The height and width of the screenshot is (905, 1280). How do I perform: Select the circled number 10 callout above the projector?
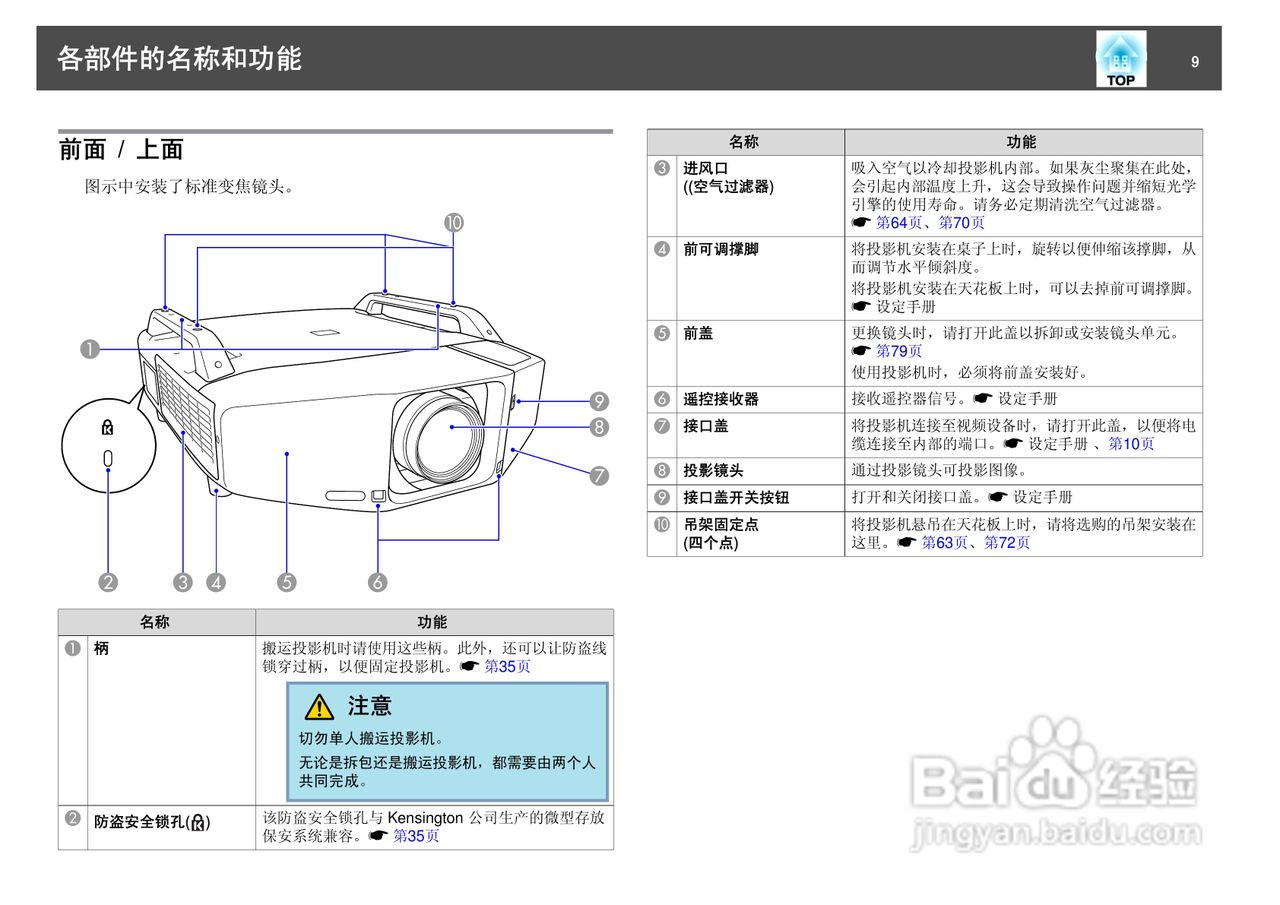pos(452,222)
